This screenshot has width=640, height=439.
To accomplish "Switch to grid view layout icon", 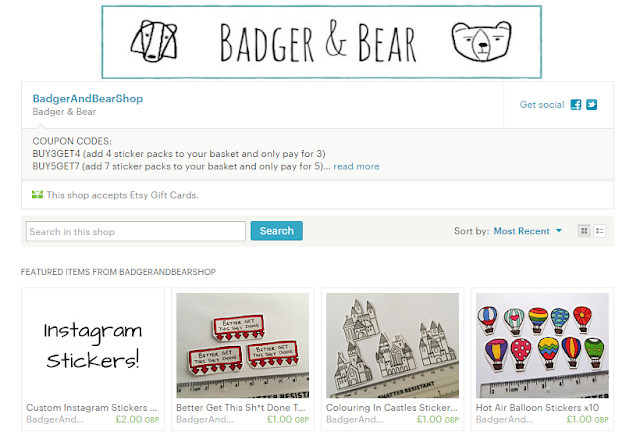I will click(584, 231).
